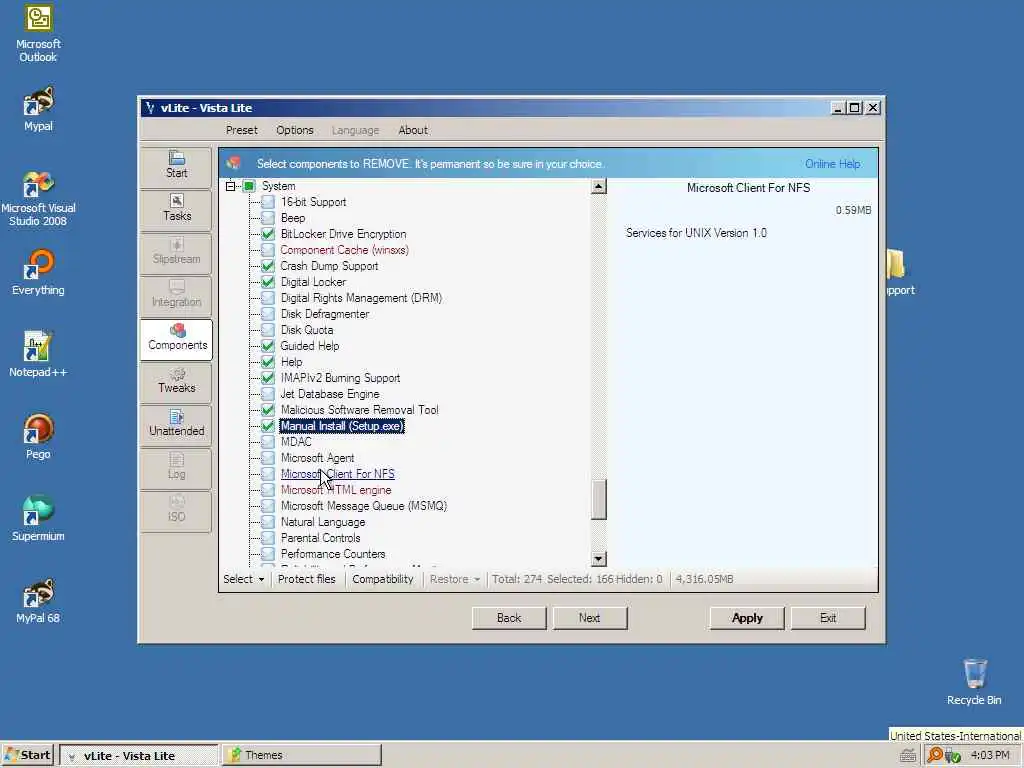Click the Back button

(x=509, y=618)
